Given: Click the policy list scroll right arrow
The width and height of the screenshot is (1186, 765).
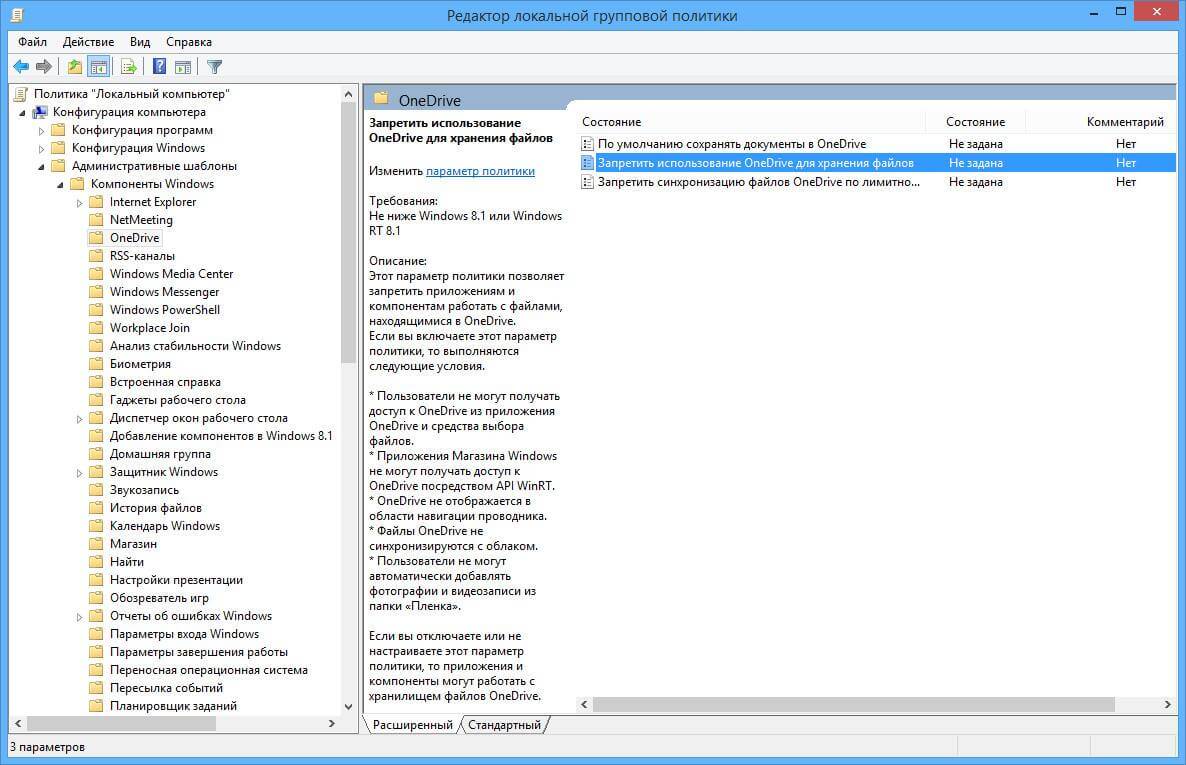Looking at the screenshot, I should [x=1167, y=704].
